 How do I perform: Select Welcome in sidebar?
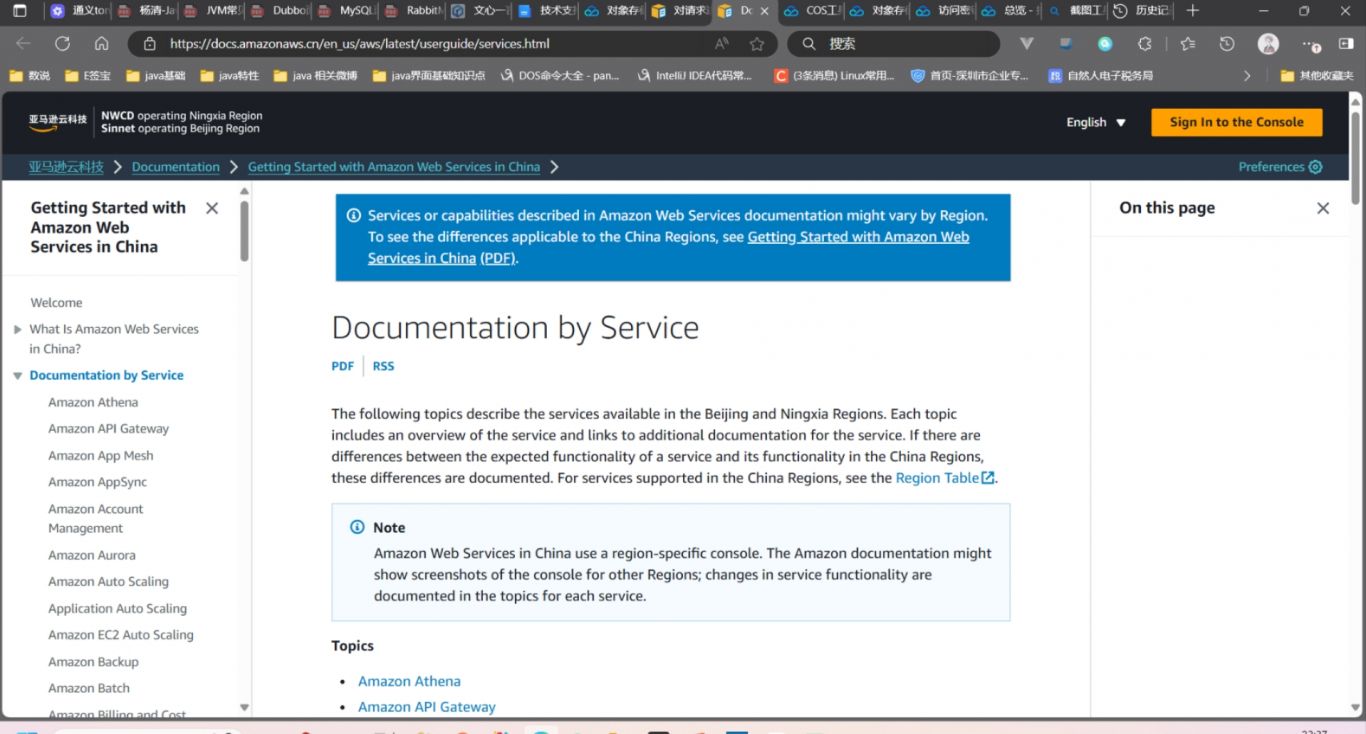point(56,303)
